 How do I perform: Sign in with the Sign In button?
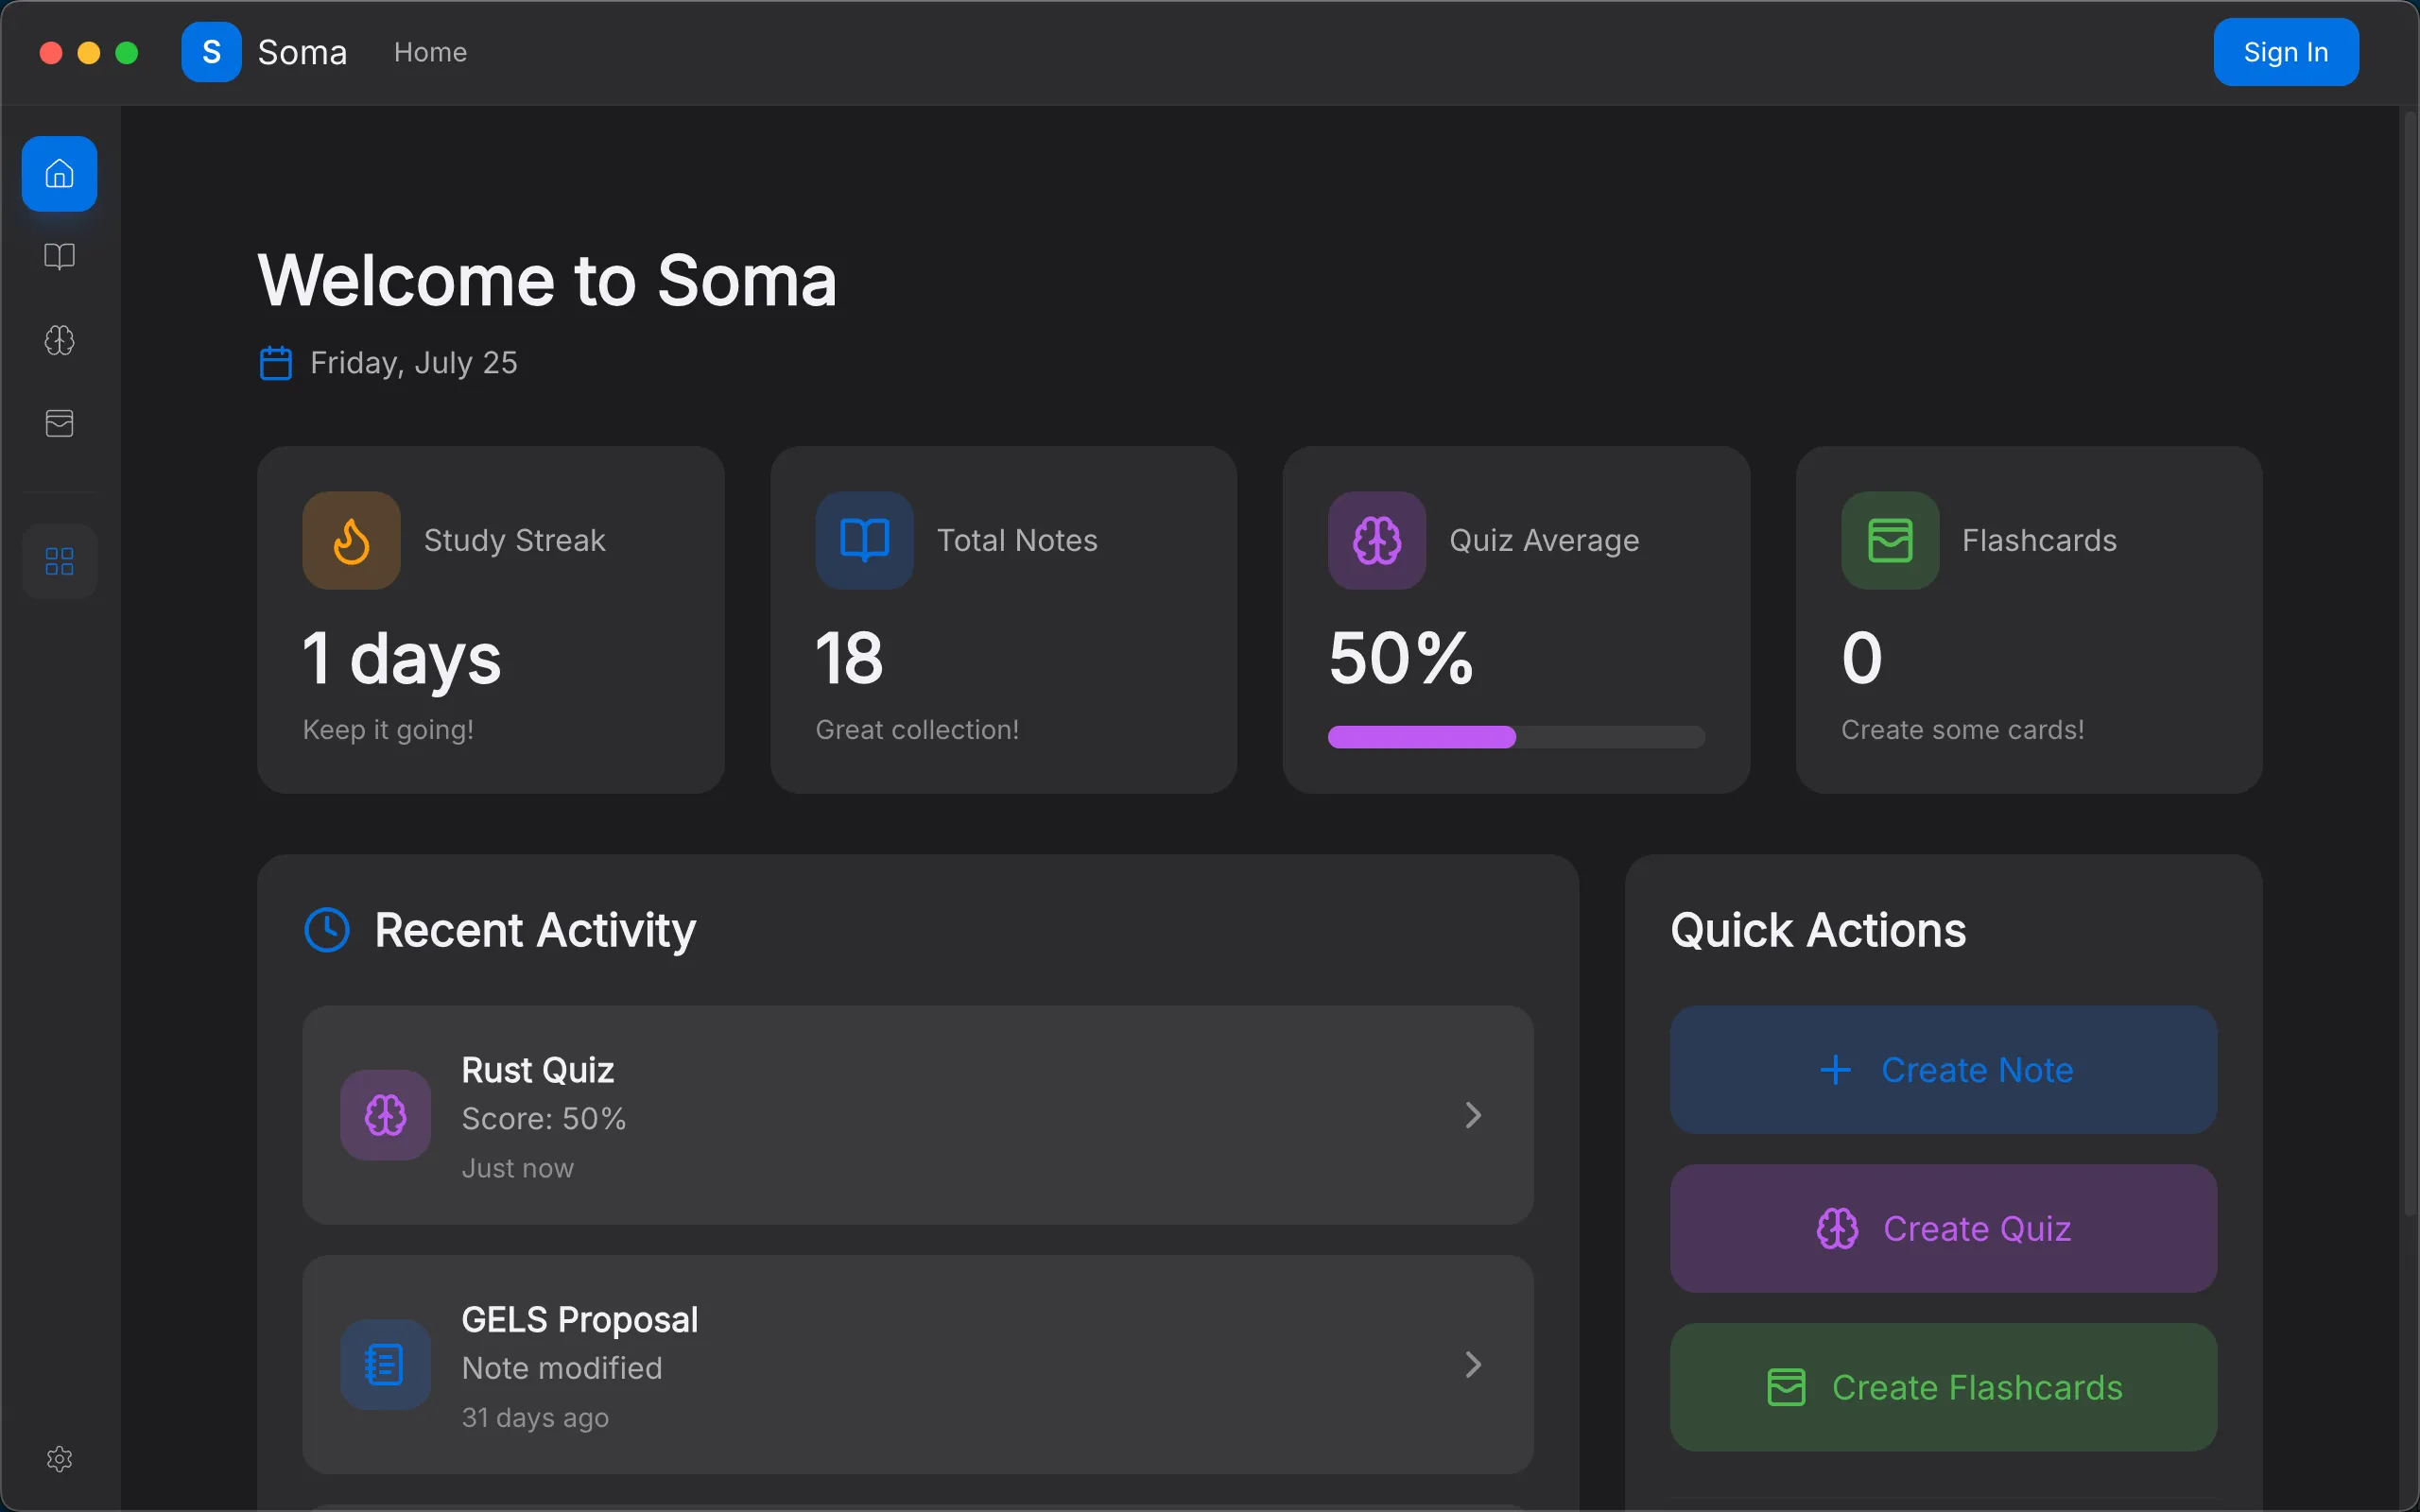click(x=2286, y=52)
